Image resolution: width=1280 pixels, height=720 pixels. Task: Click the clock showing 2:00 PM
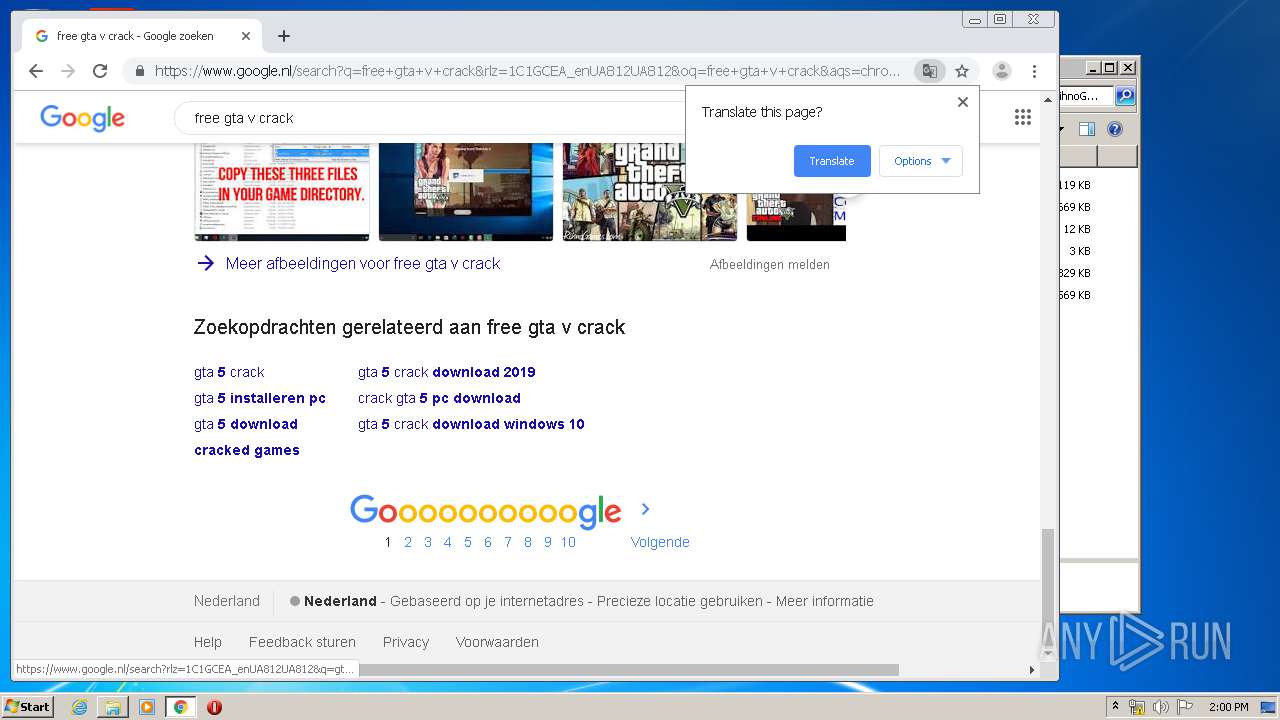[1228, 707]
